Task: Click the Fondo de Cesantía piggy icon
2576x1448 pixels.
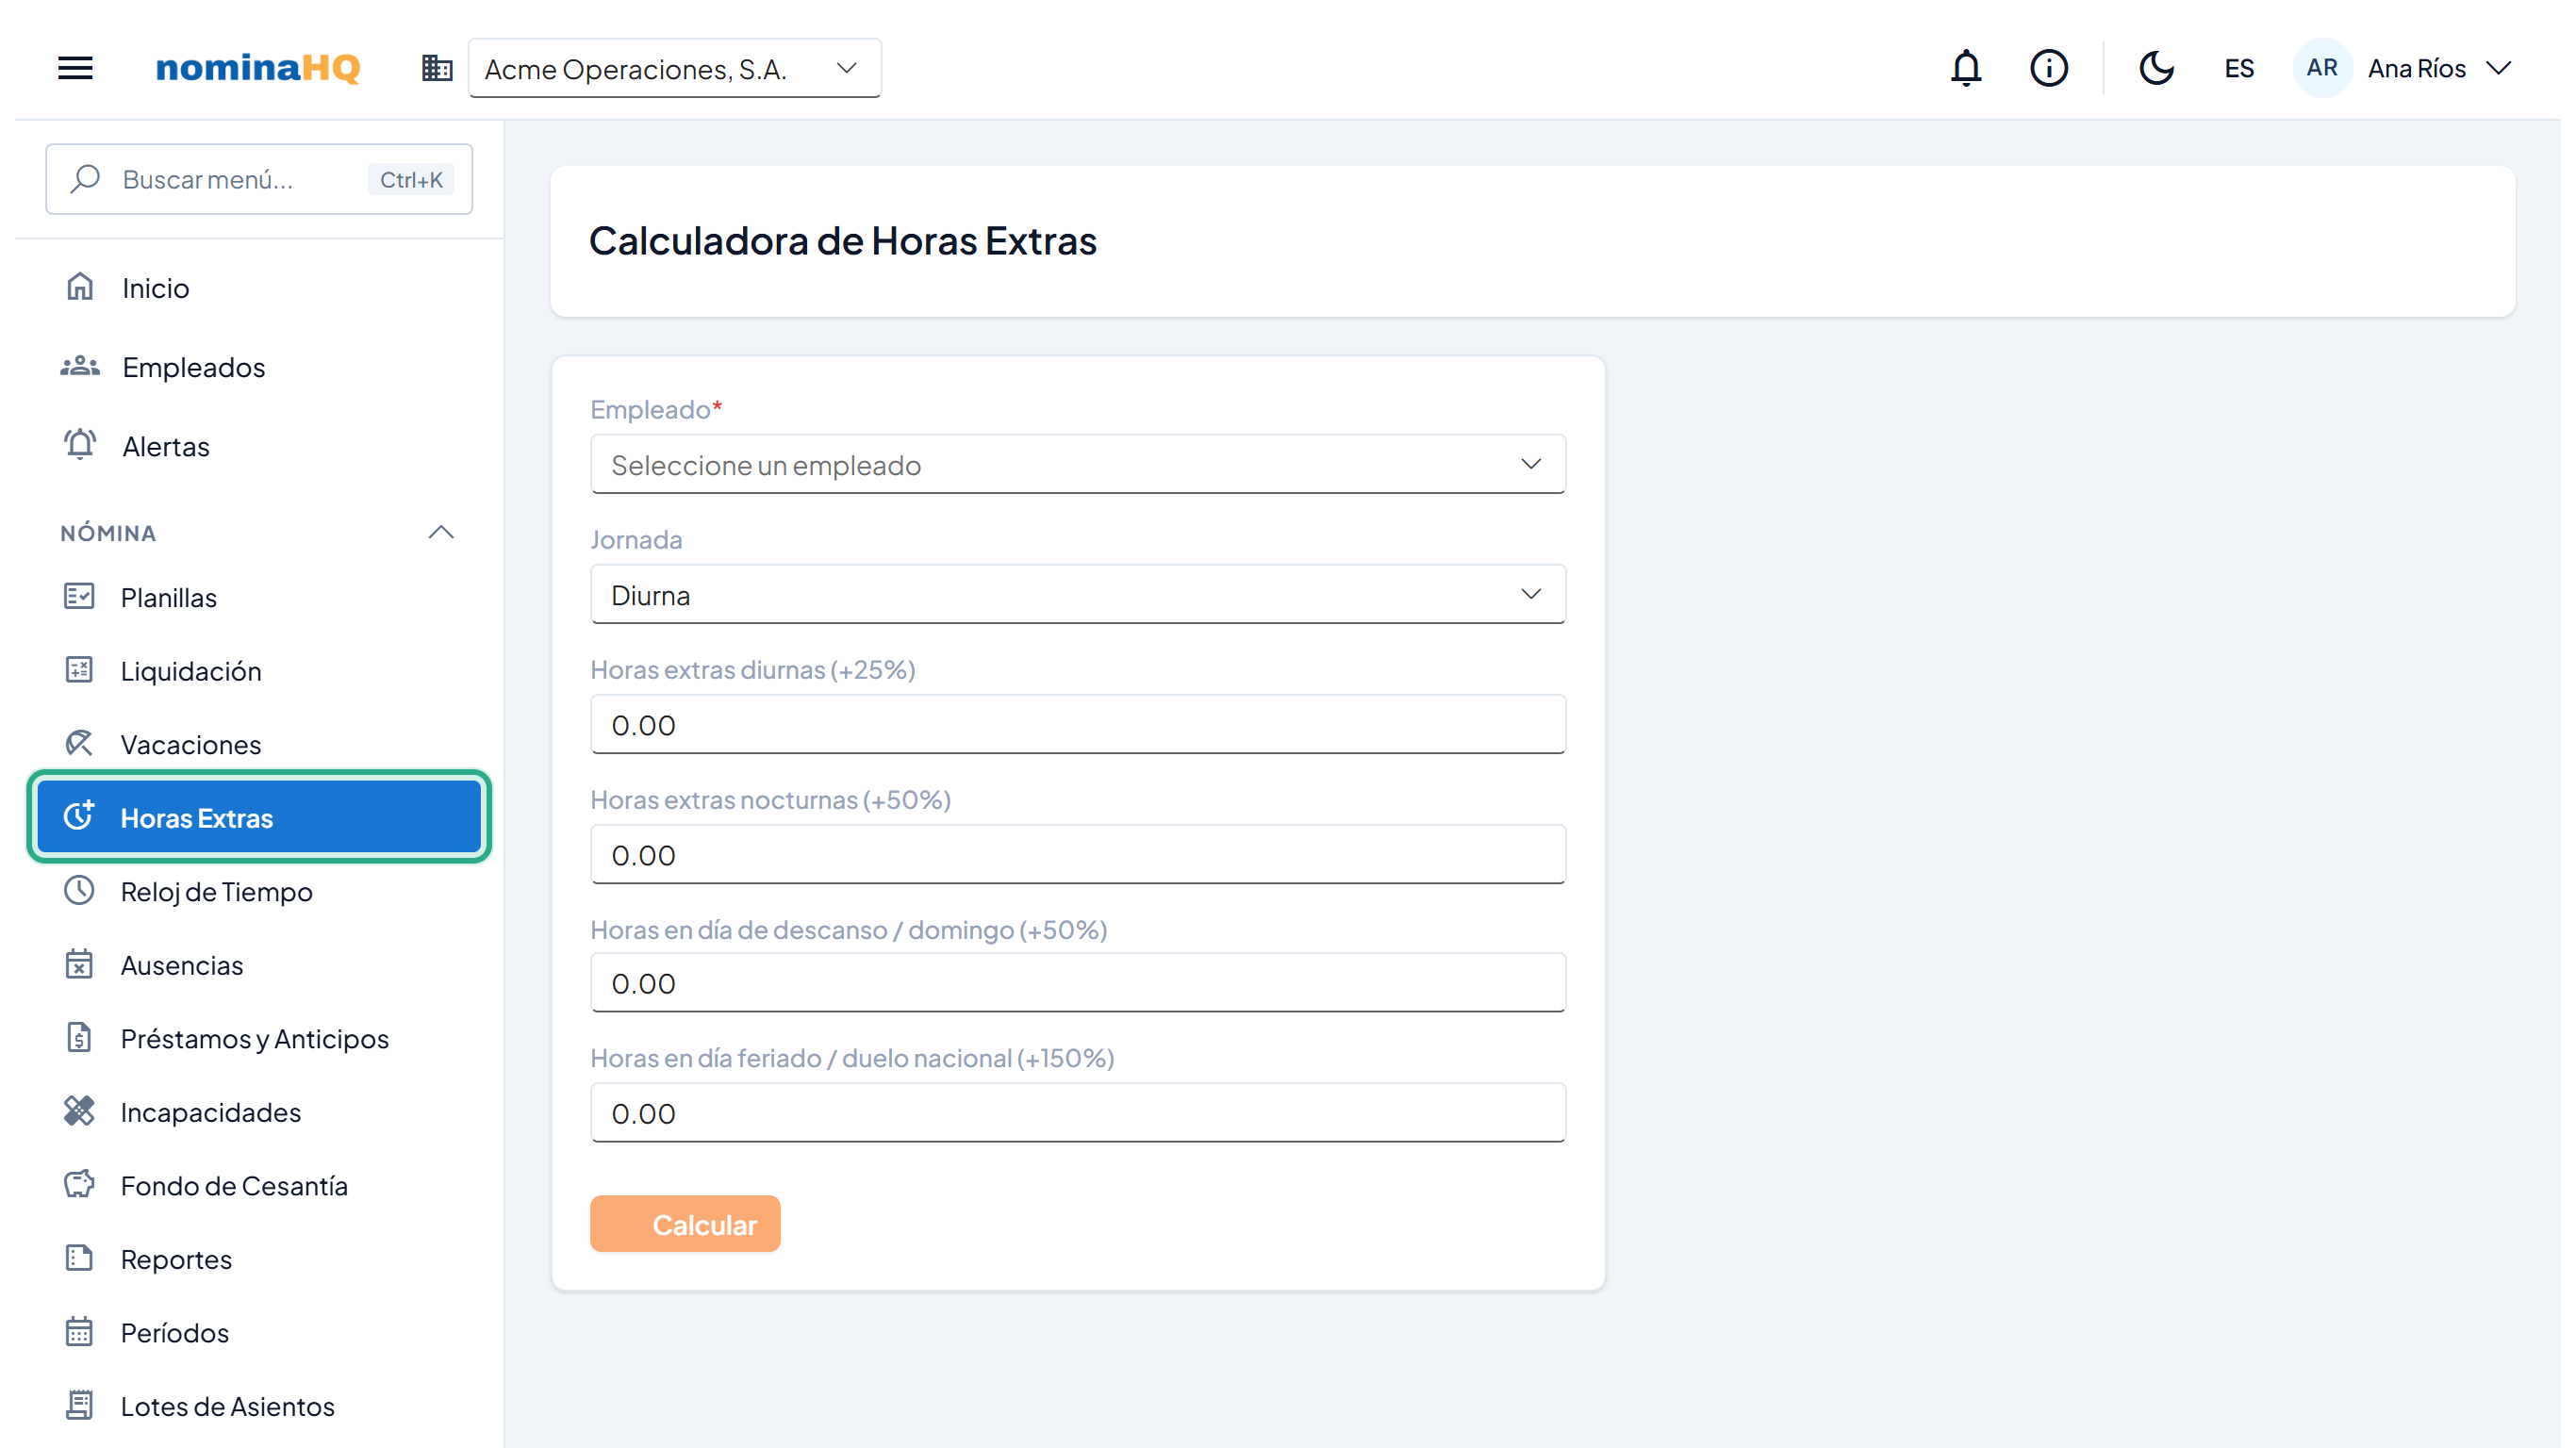Action: point(79,1185)
